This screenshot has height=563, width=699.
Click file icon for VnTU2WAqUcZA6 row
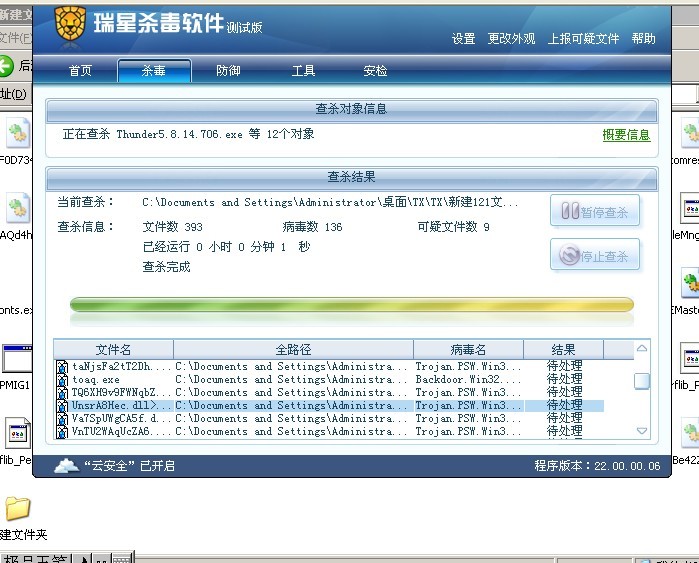62,431
